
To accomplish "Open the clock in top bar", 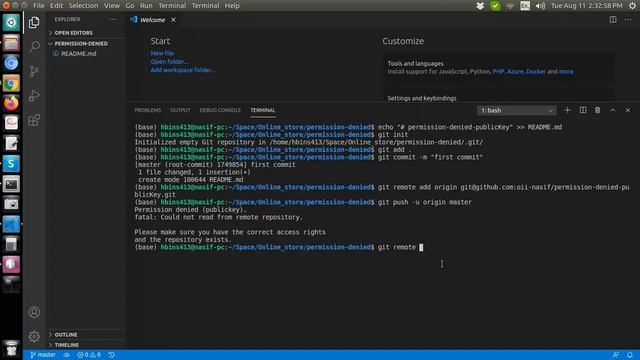I will pyautogui.click(x=587, y=6).
